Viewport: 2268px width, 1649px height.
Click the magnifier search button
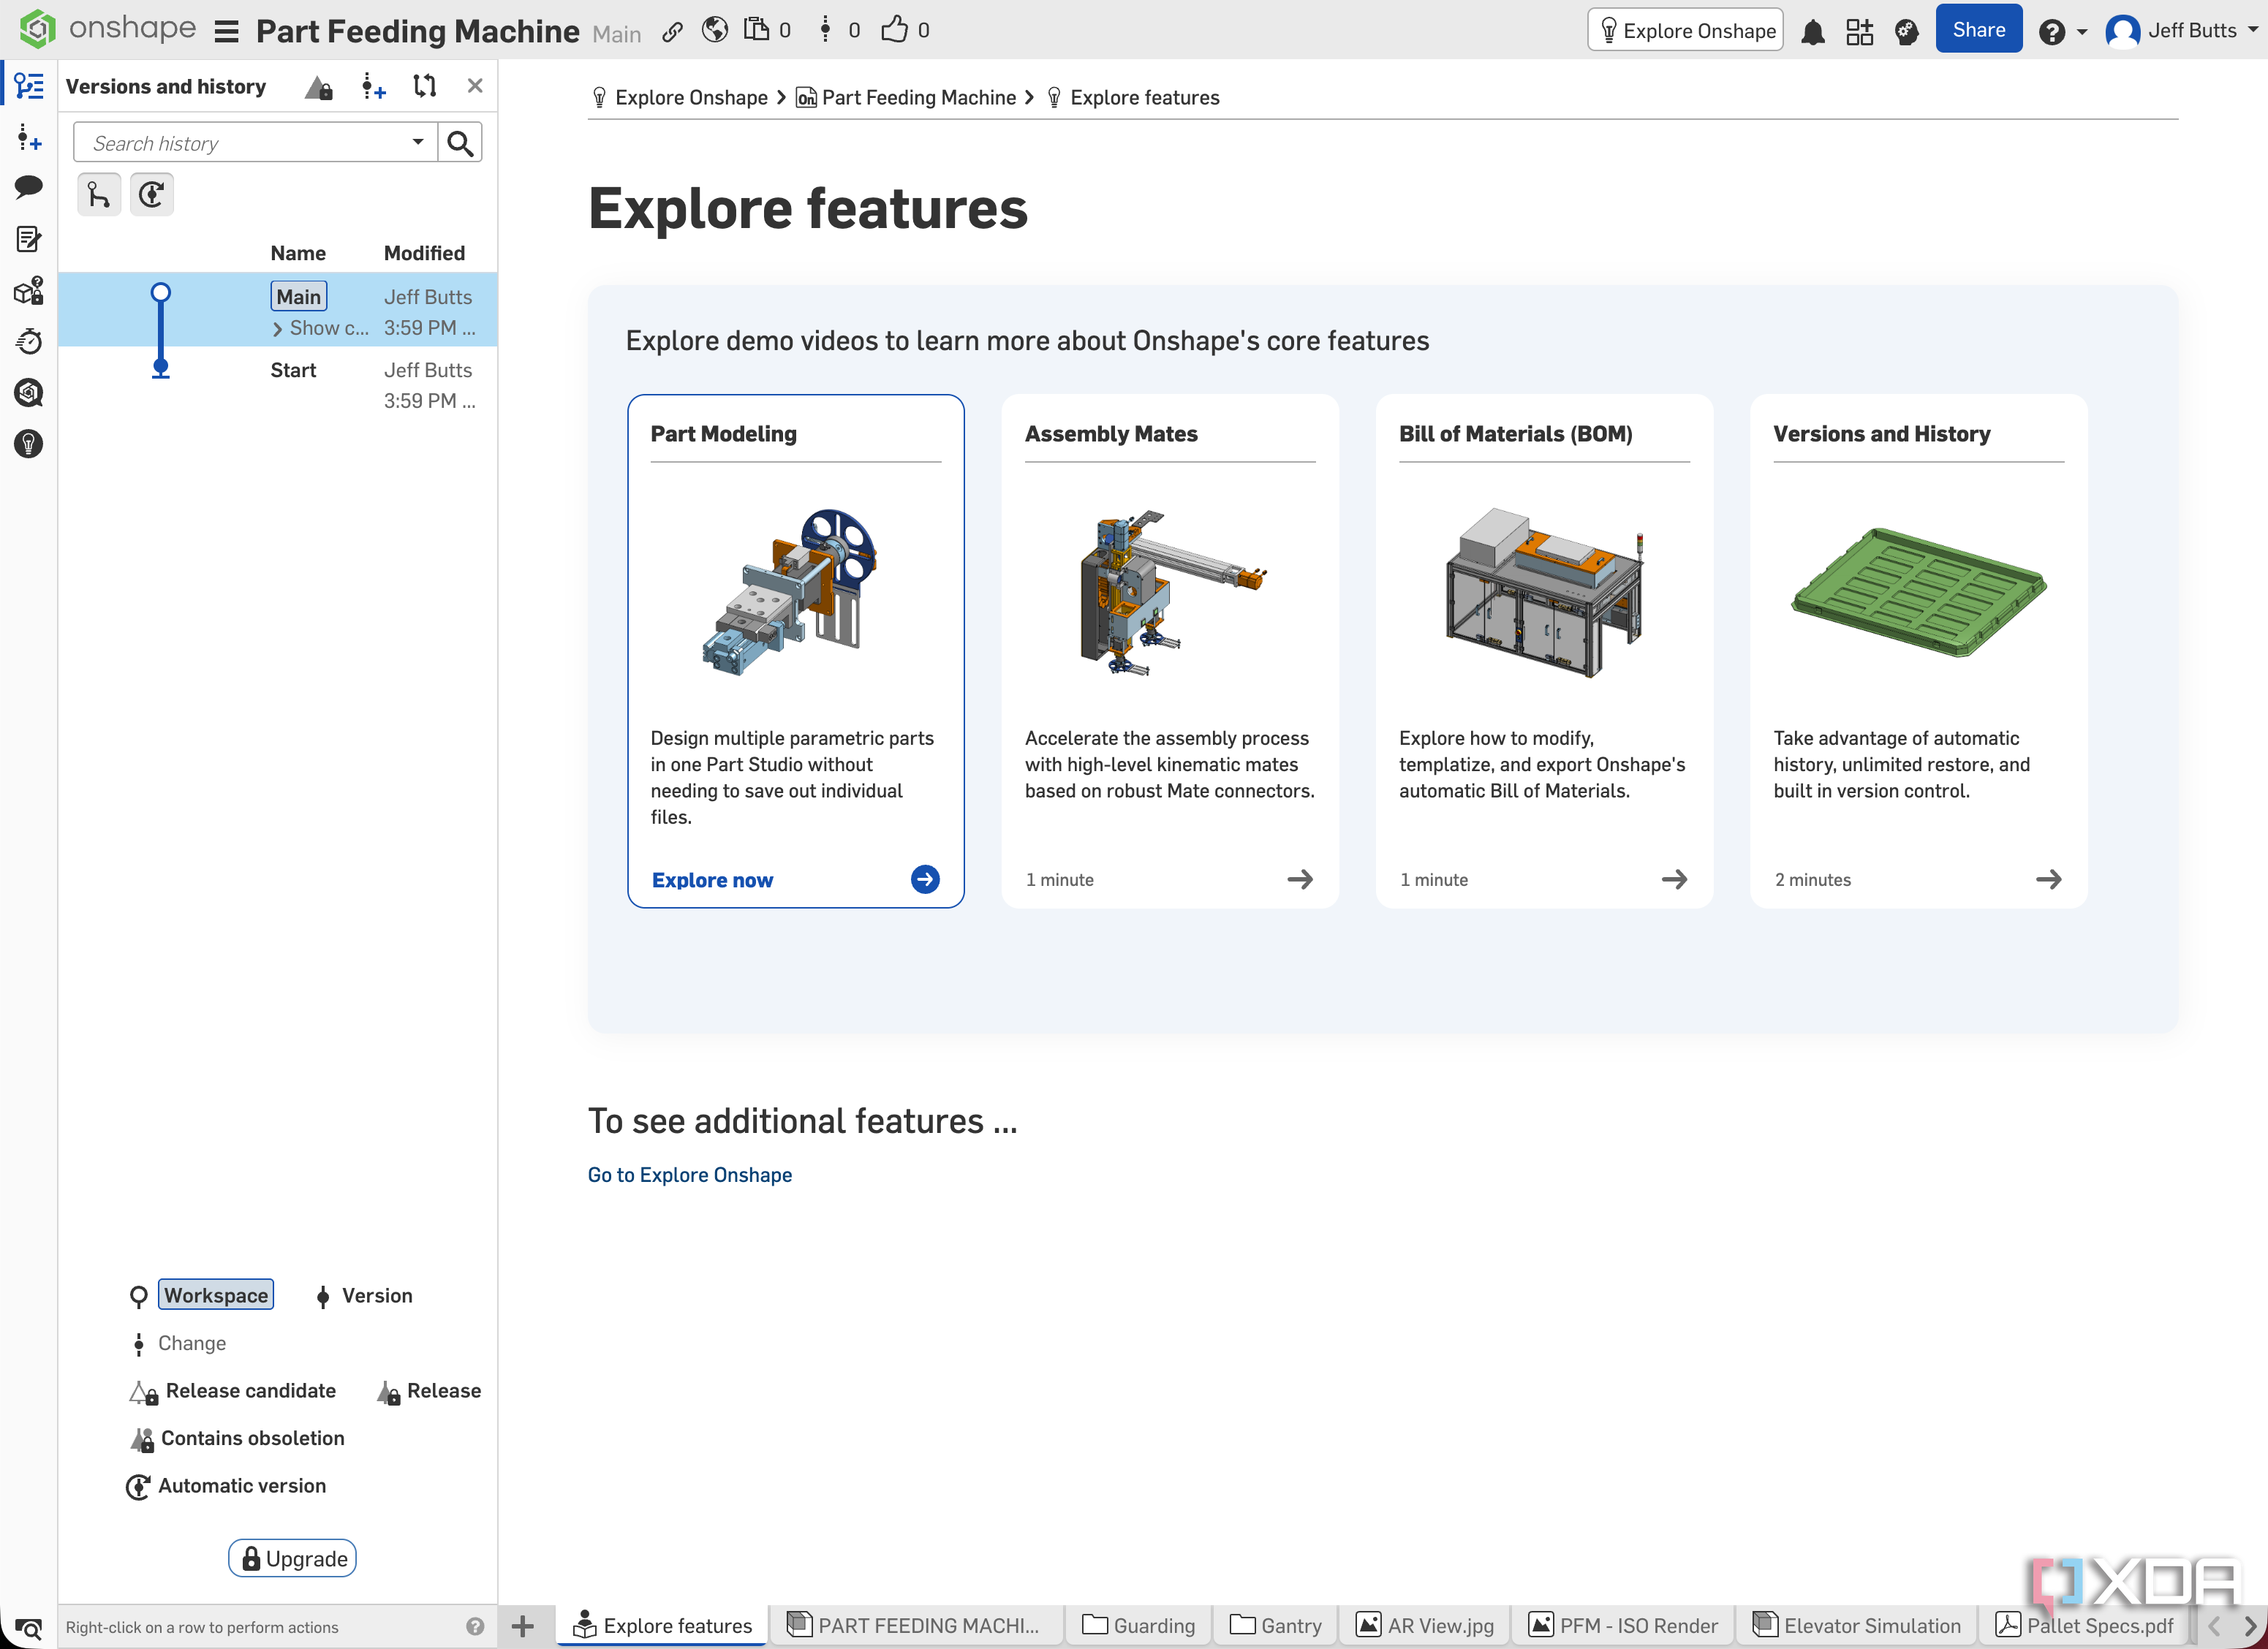click(460, 143)
